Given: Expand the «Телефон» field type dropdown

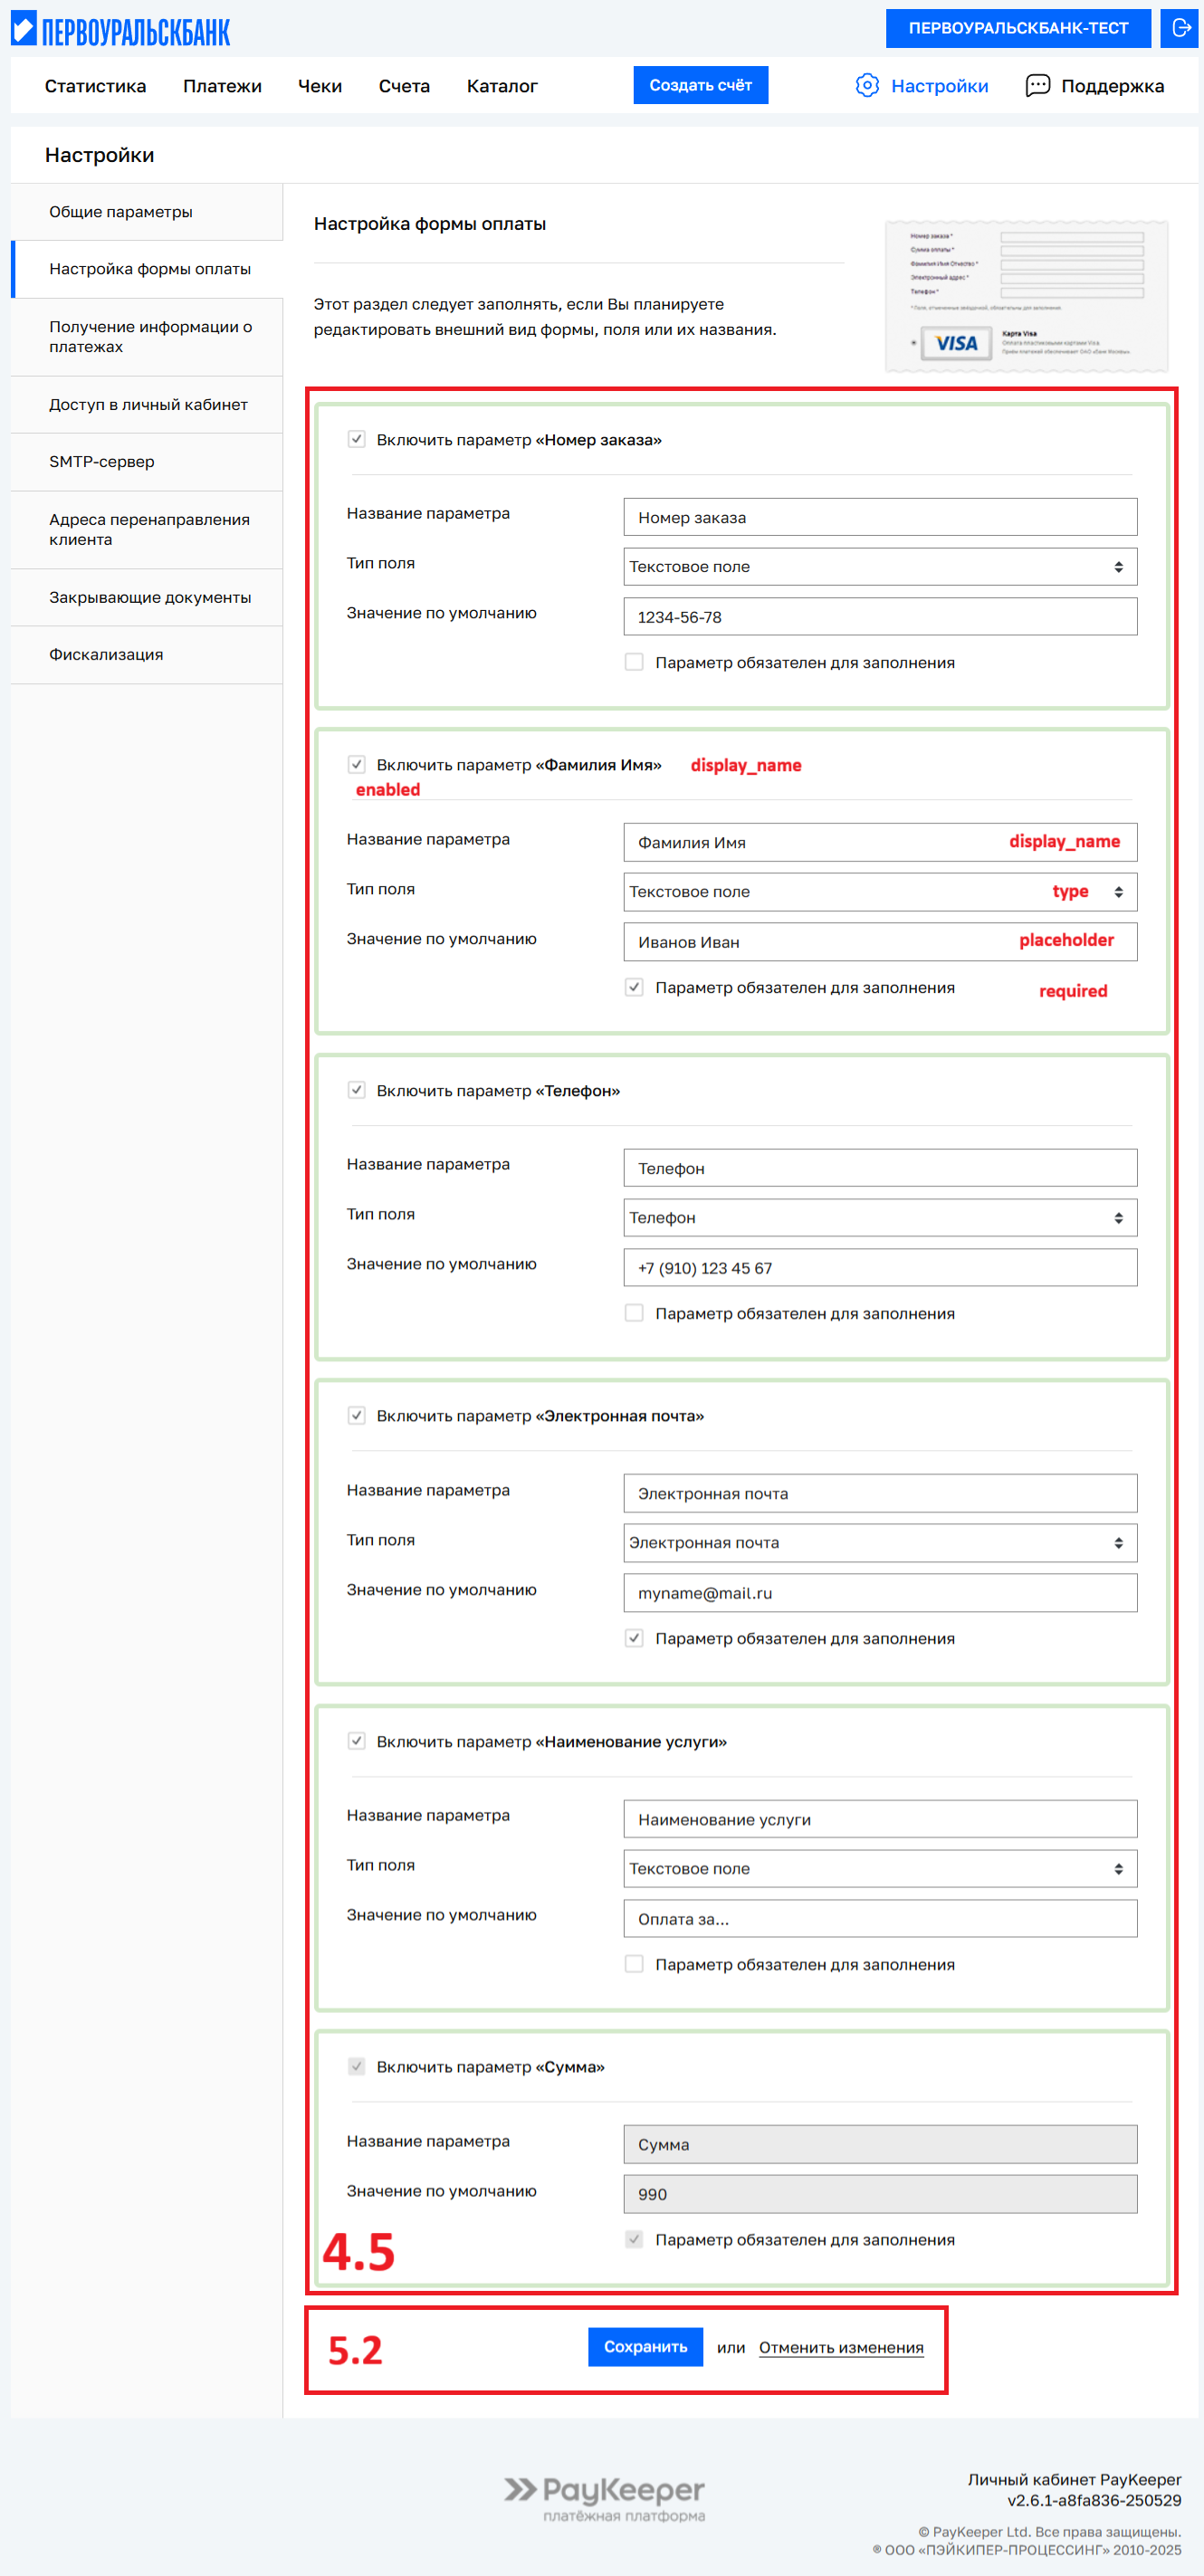Looking at the screenshot, I should [x=879, y=1218].
